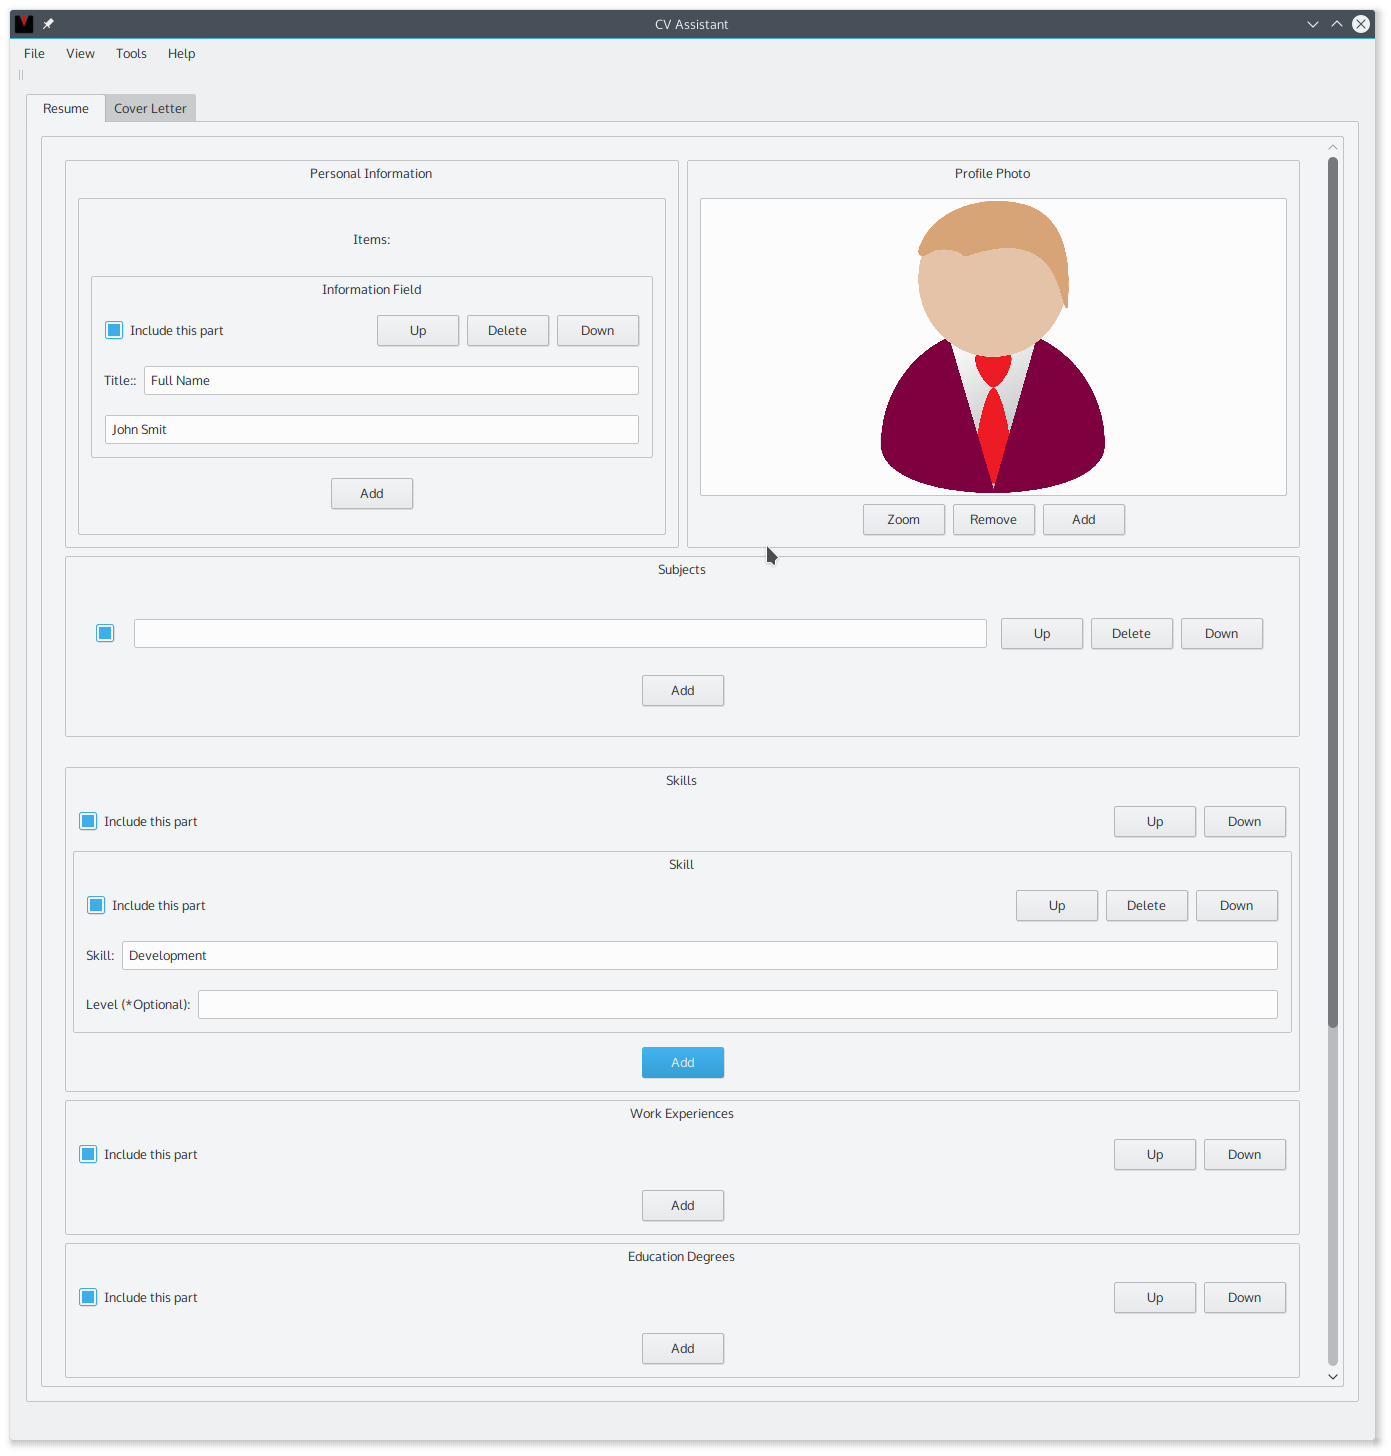This screenshot has width=1391, height=1456.
Task: Click the CV Assistant app icon in title bar
Action: pos(24,24)
